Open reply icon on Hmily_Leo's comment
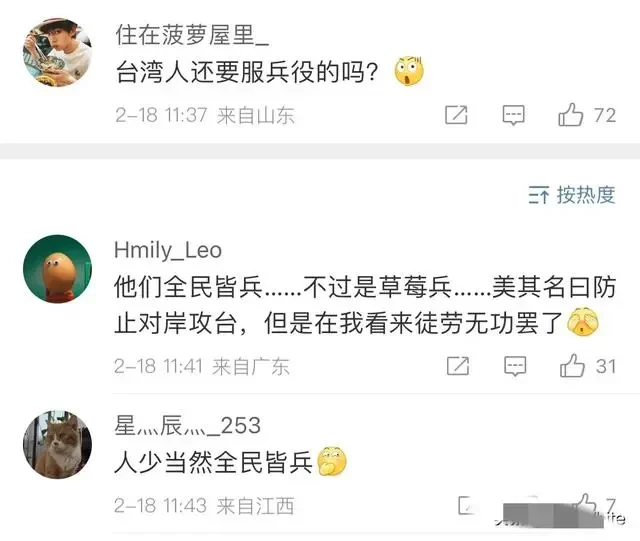 coord(515,366)
